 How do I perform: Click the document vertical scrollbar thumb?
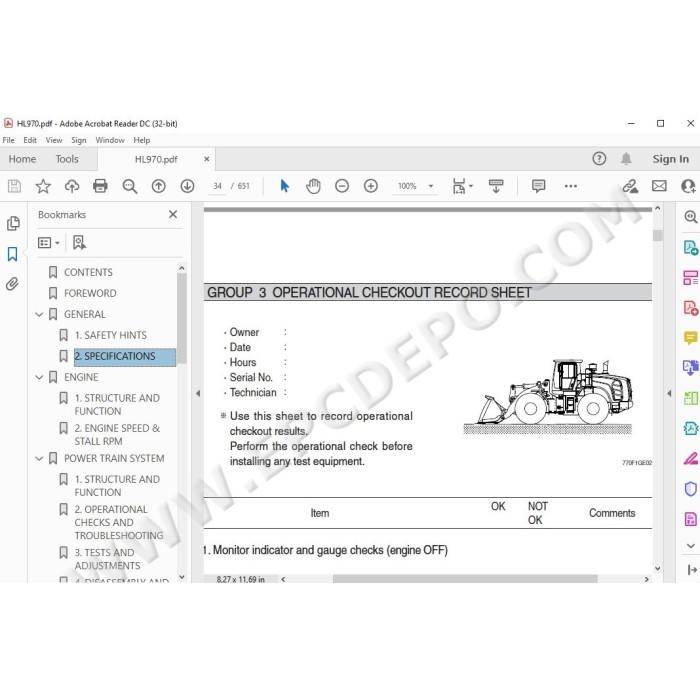click(x=658, y=235)
